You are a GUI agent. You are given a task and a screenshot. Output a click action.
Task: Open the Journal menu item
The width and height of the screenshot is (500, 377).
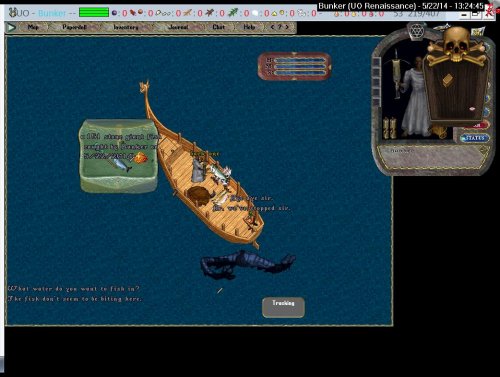click(x=178, y=27)
